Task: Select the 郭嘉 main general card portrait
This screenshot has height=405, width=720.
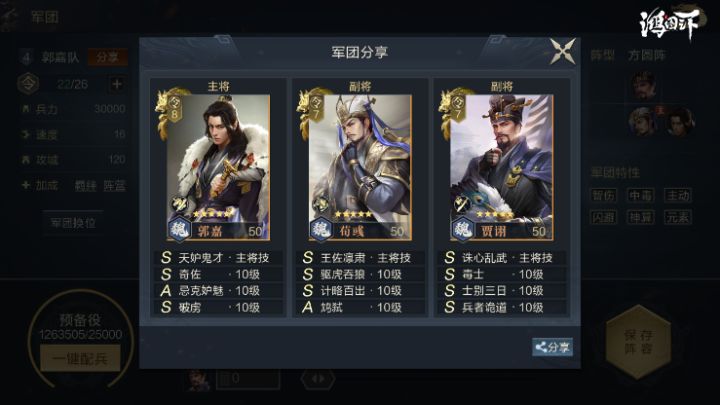Action: tap(218, 167)
